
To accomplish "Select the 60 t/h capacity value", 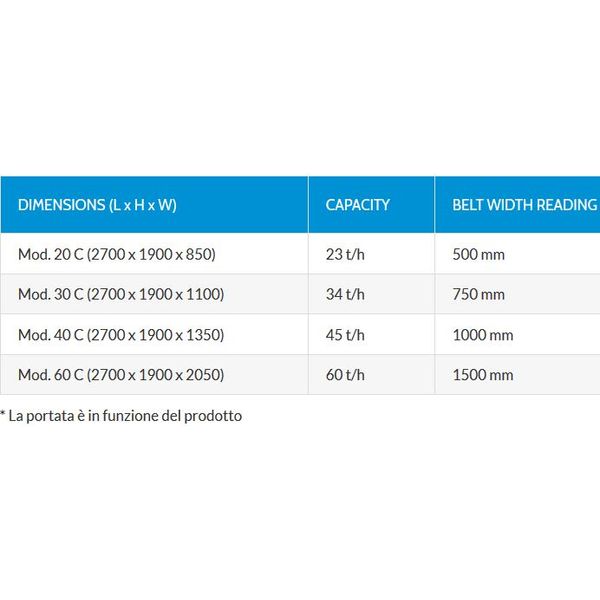I will 345,375.
